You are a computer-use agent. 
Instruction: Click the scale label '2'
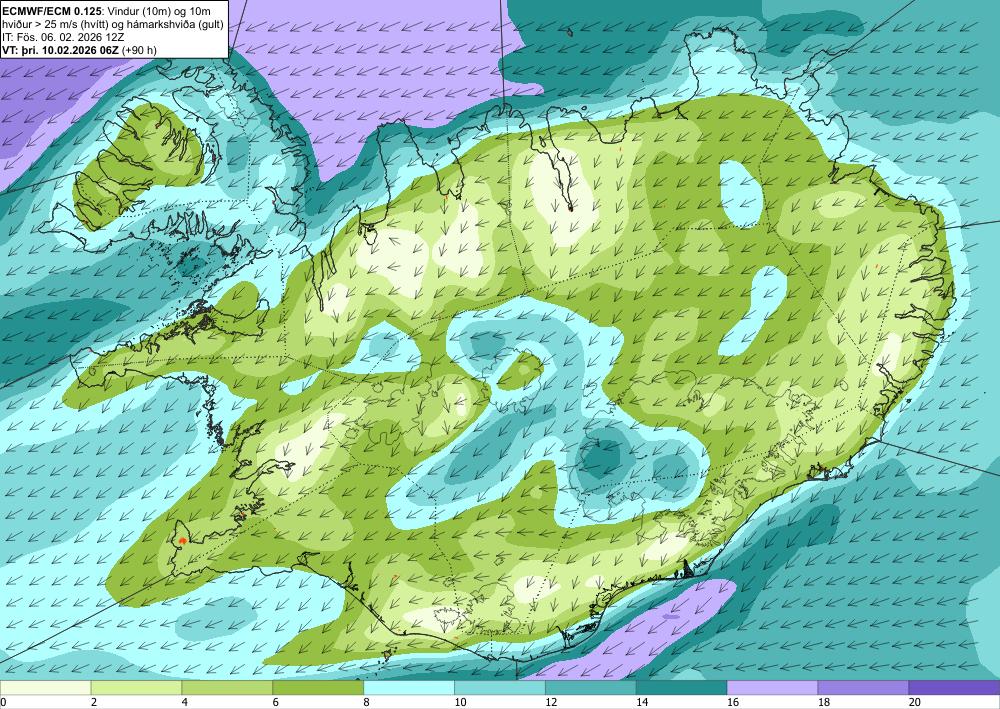[x=94, y=703]
